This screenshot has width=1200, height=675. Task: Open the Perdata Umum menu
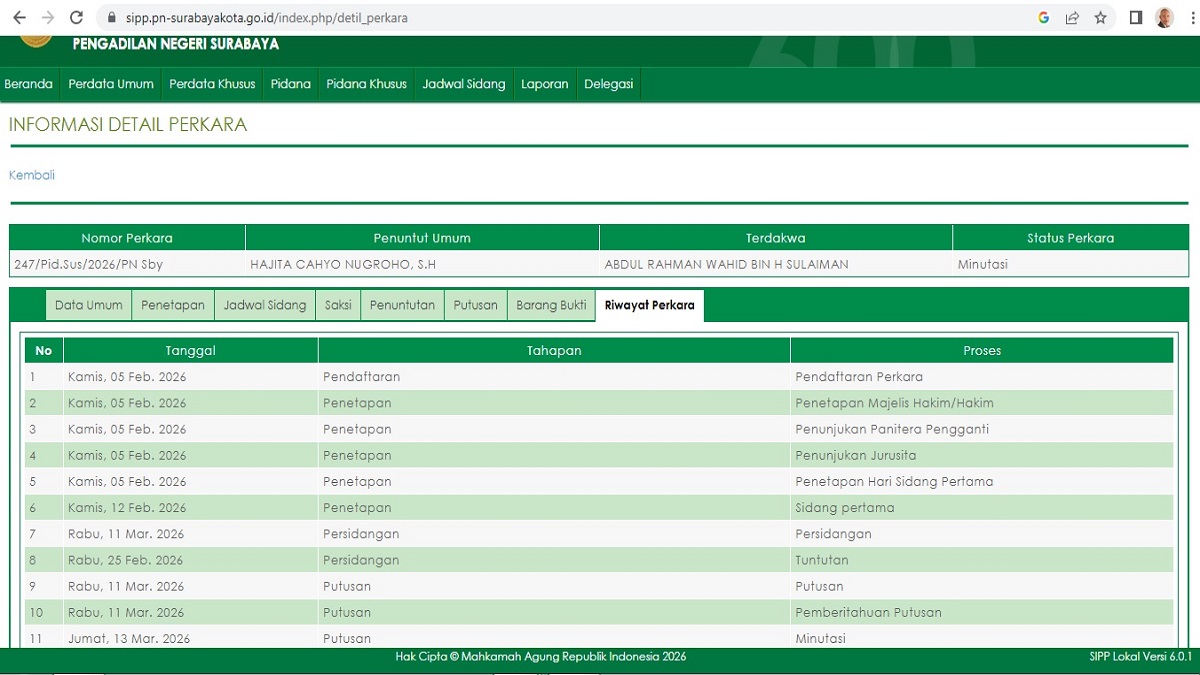click(111, 84)
